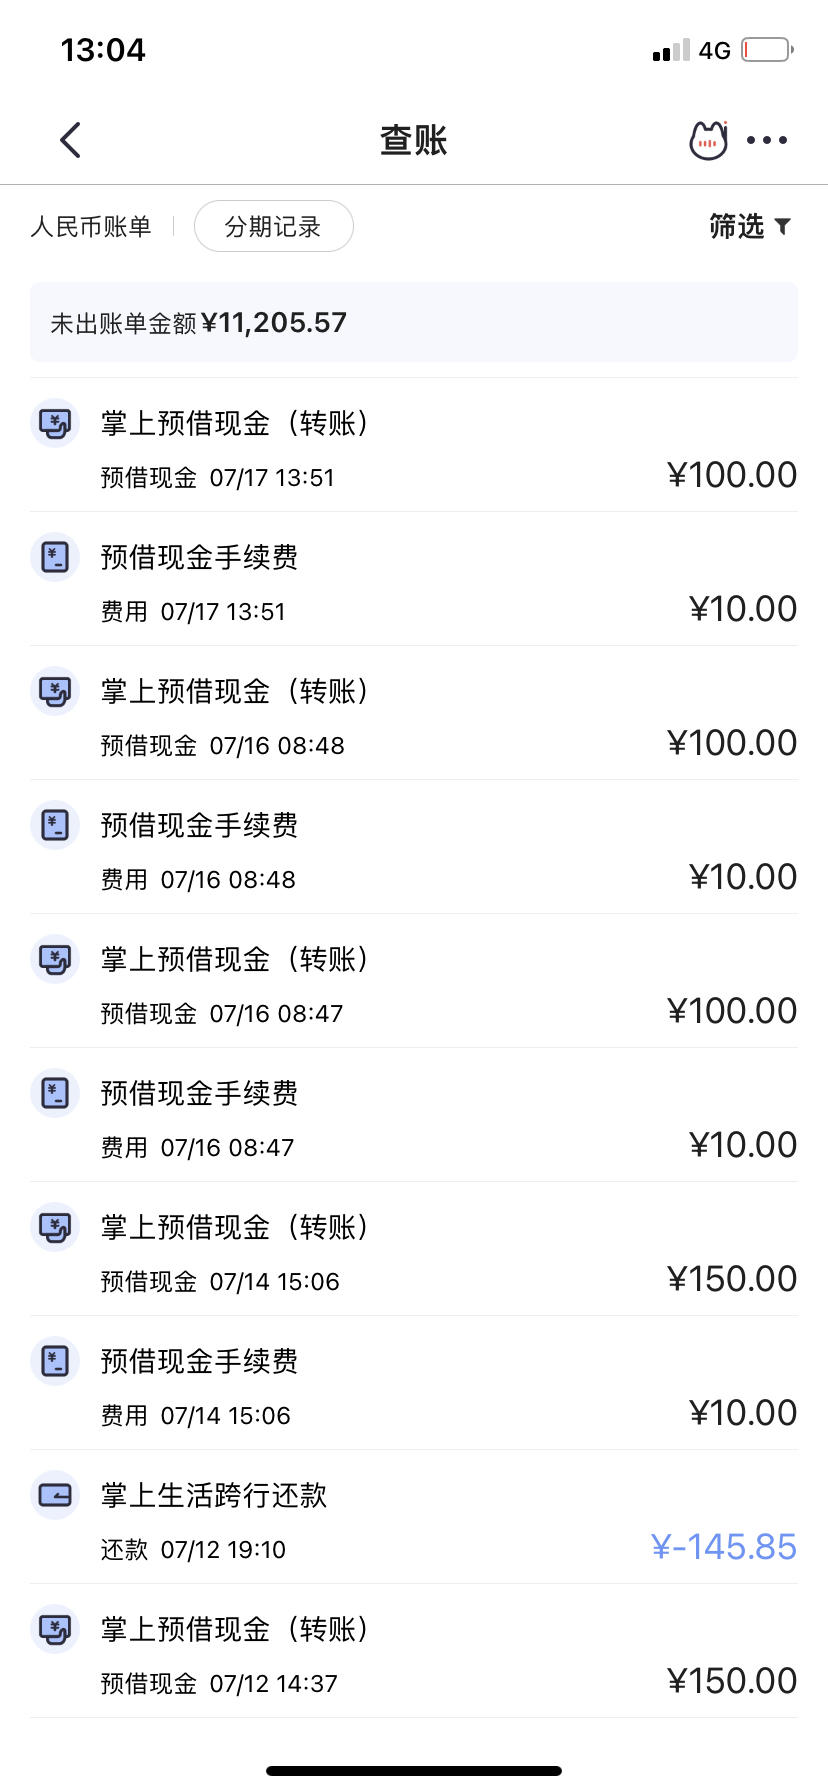Click the filter funnel arrow beside 筛选
828x1792 pixels.
(x=783, y=227)
